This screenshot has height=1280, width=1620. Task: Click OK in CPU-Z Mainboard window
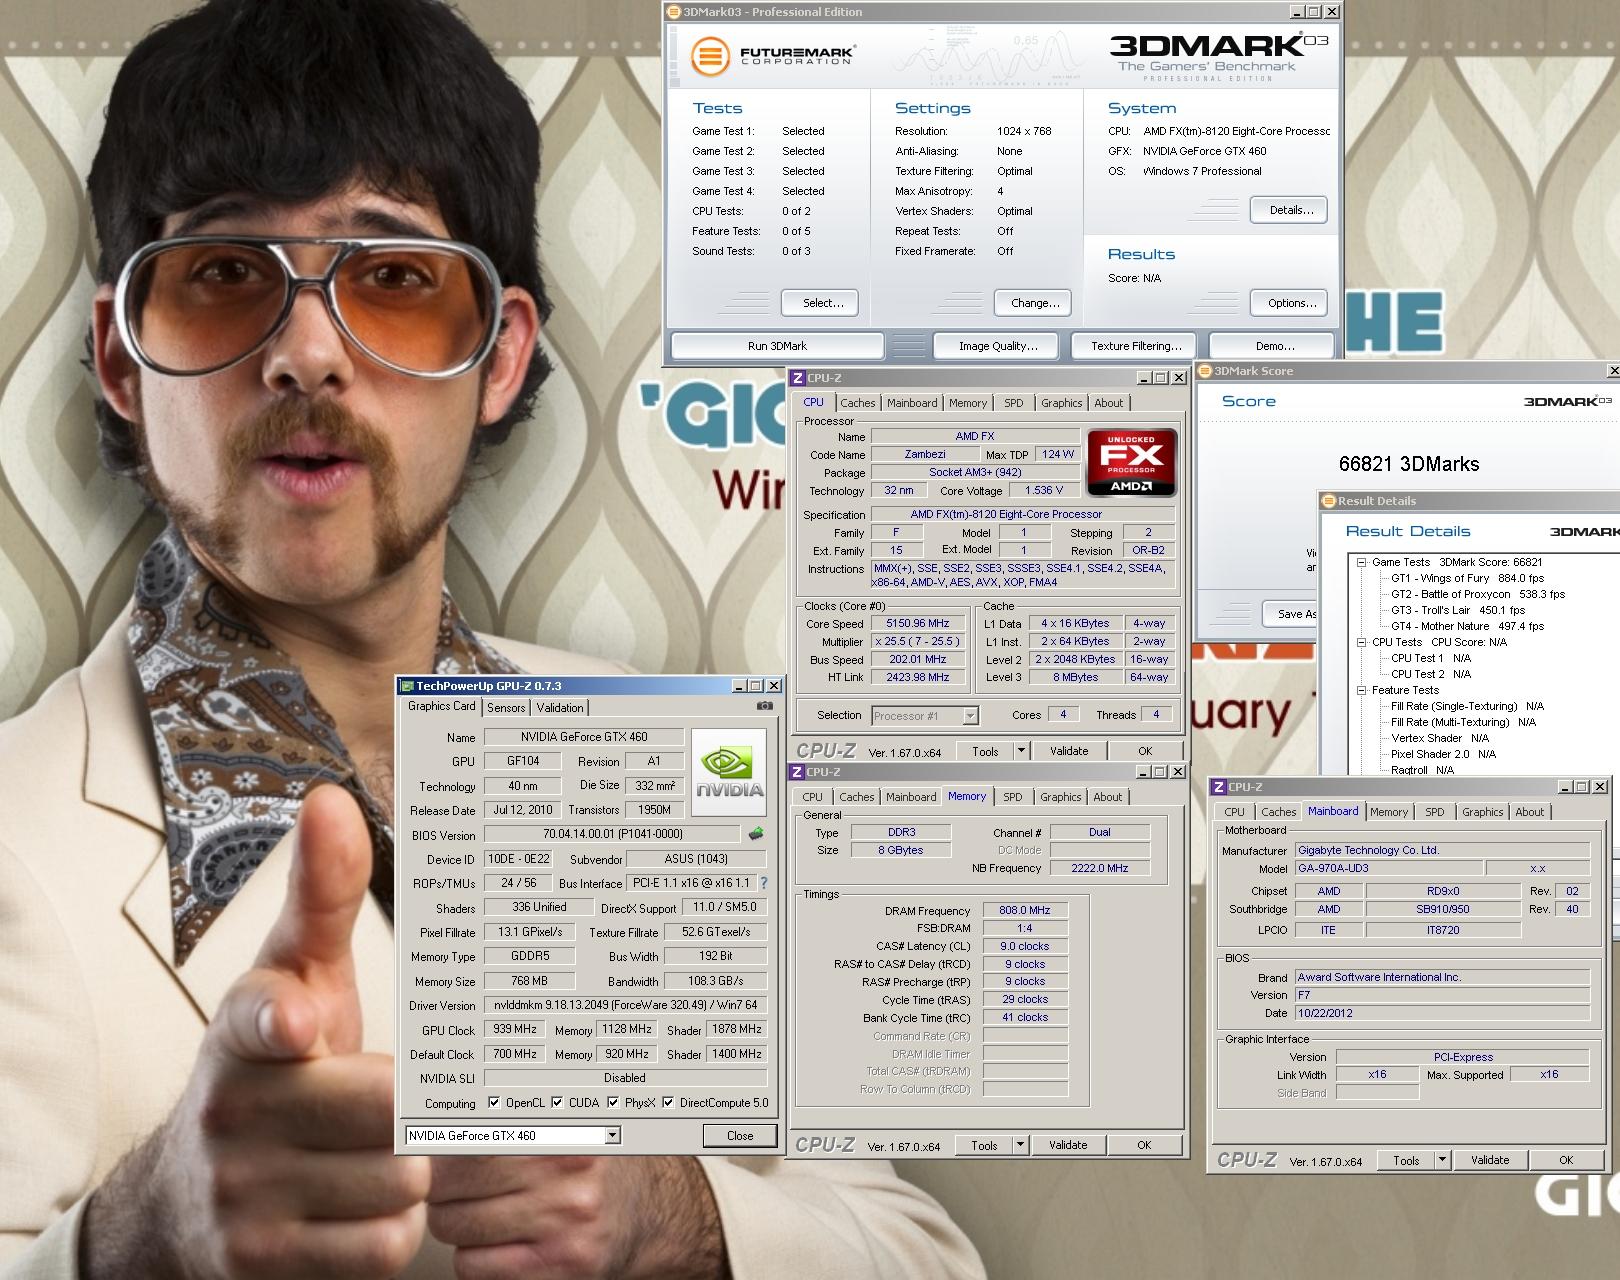[x=1566, y=1160]
